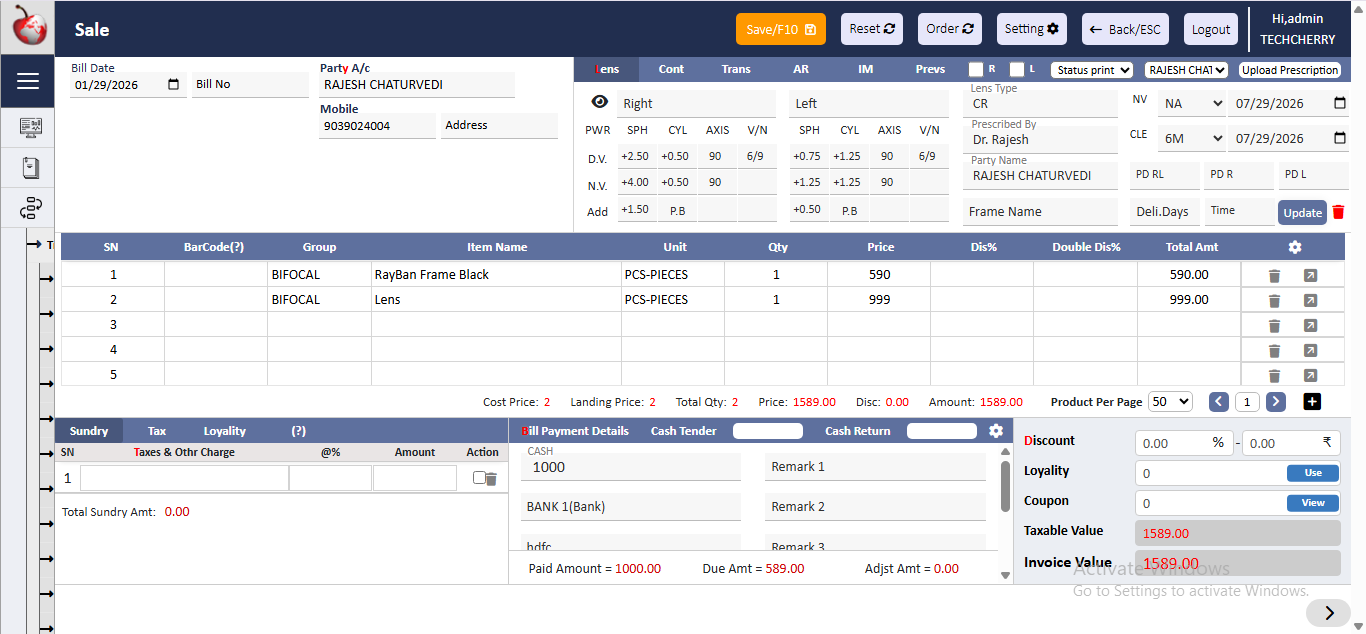Expand the Product Per Page dropdown

1170,401
